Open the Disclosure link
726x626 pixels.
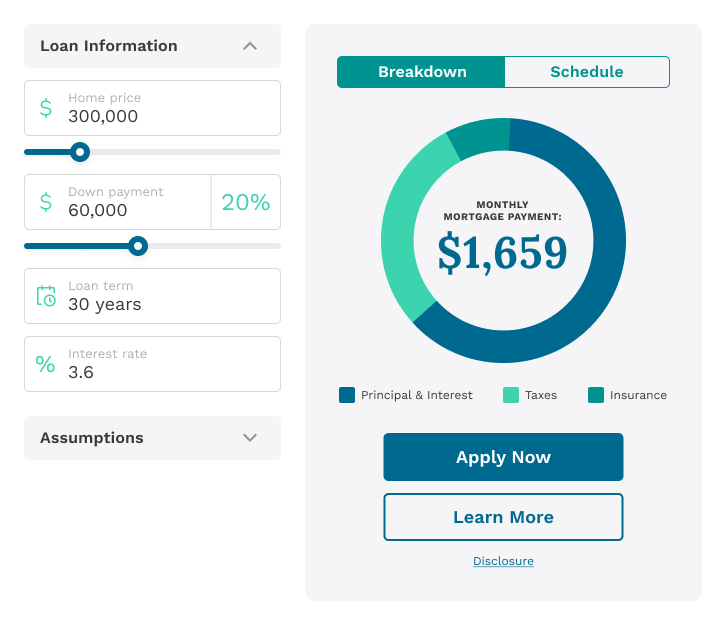coord(503,561)
